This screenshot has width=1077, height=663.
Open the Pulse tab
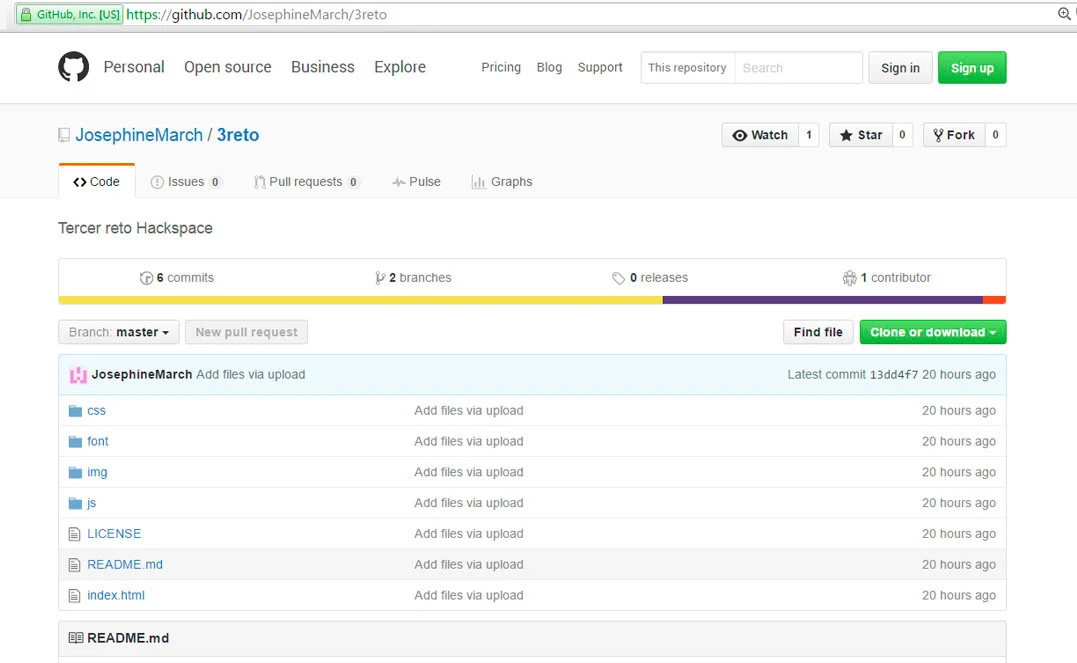pyautogui.click(x=416, y=182)
